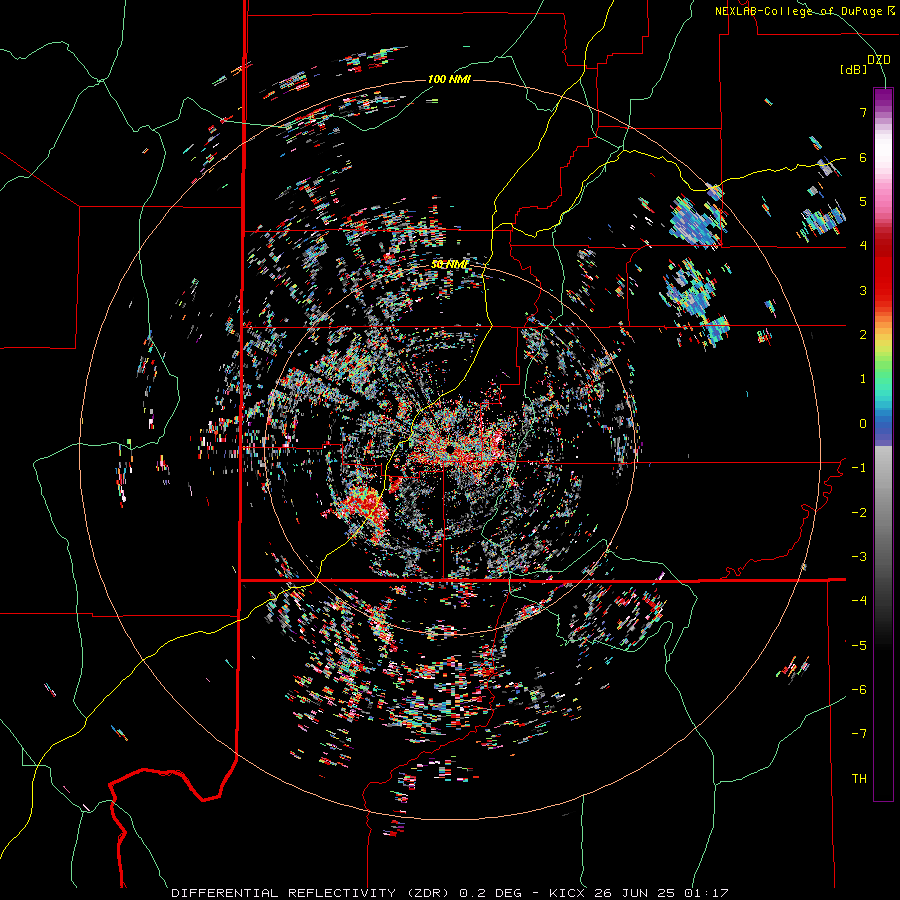Click the 5 dB label on color scale

[x=863, y=201]
